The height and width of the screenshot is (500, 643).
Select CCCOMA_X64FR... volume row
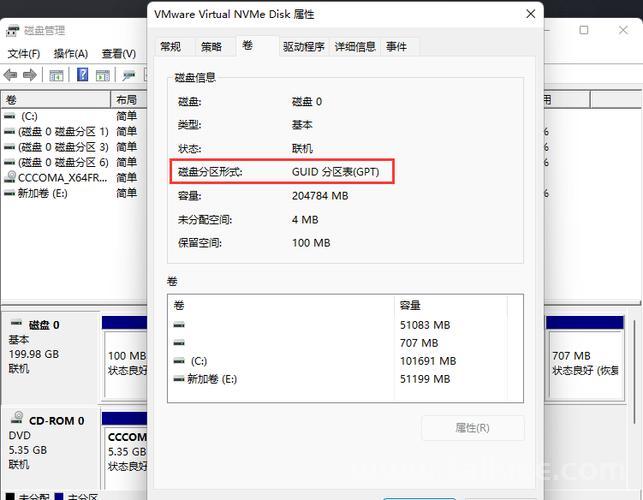74,178
